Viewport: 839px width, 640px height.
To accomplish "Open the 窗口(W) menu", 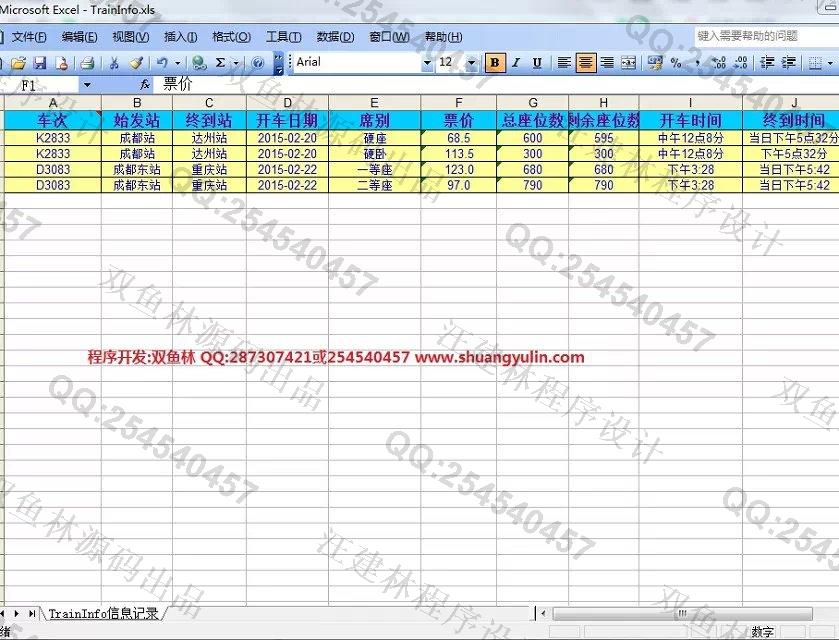I will coord(389,37).
